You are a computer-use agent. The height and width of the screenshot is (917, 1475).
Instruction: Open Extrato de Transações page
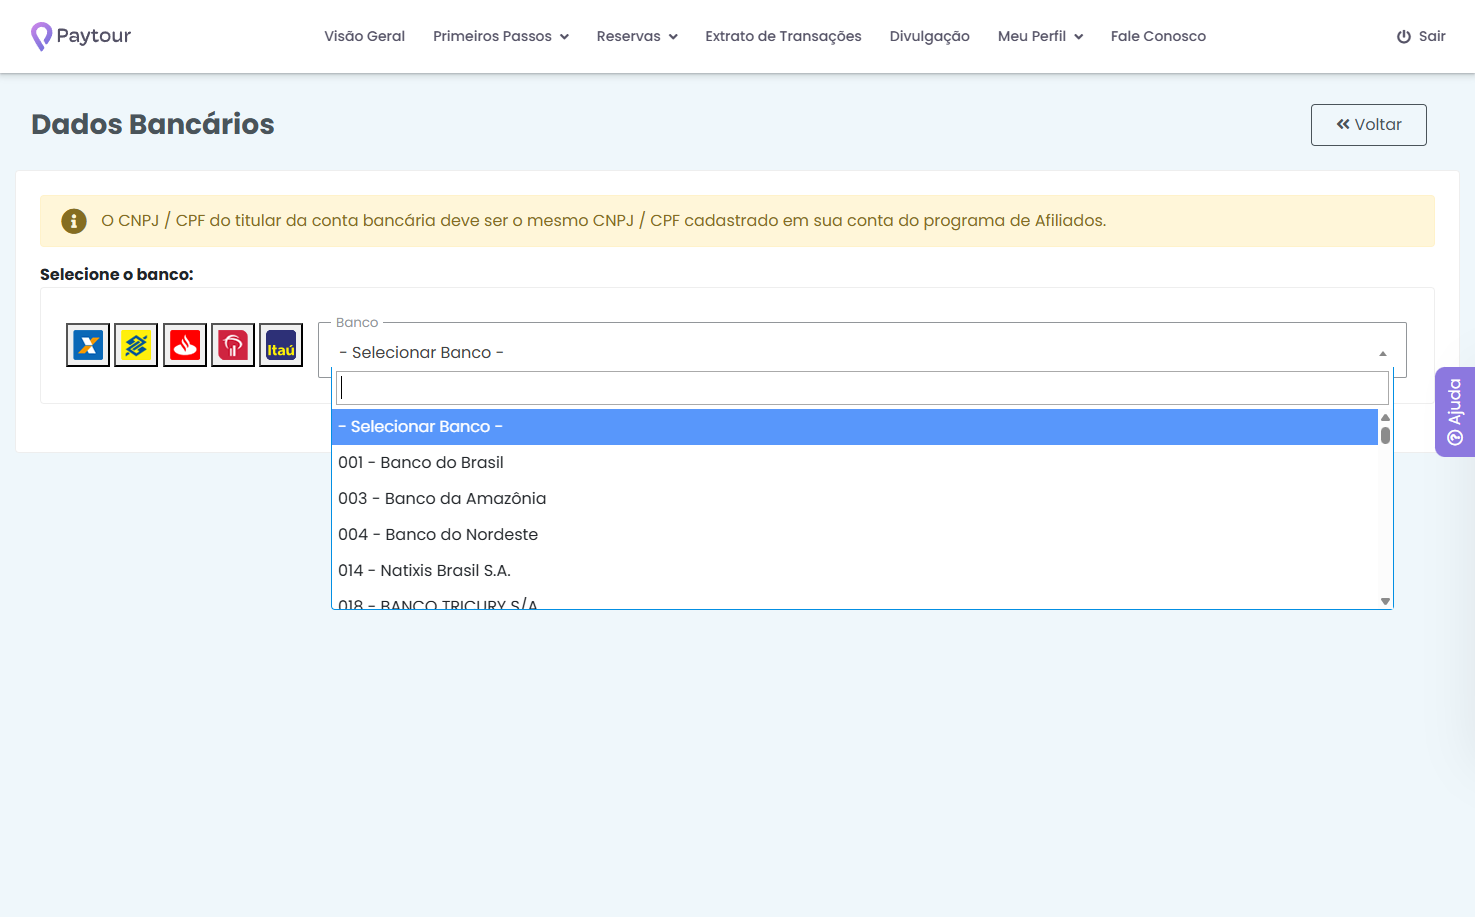click(x=783, y=36)
